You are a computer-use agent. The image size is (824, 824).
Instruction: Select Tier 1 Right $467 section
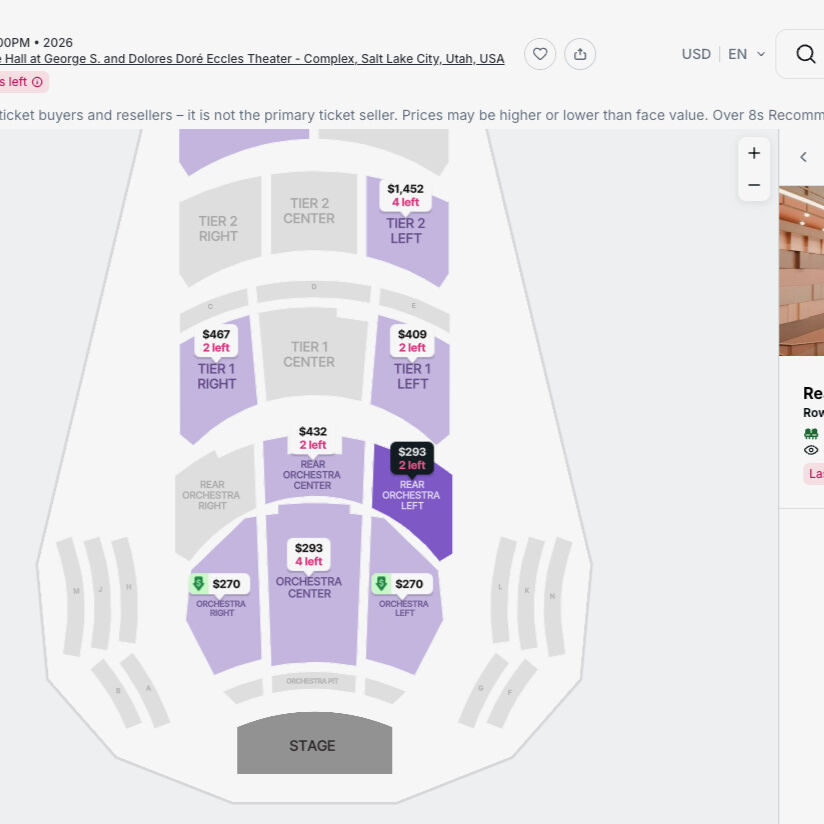click(x=217, y=377)
